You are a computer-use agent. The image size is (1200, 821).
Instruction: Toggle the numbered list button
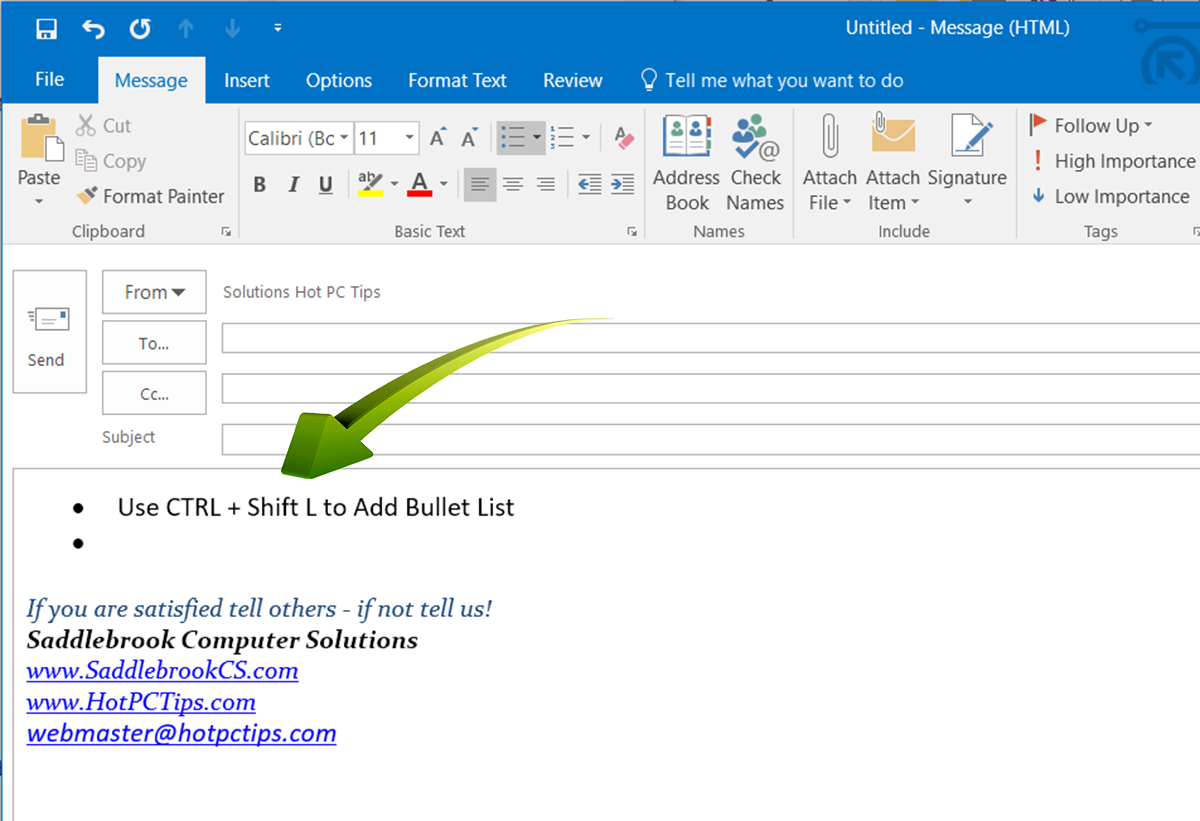(563, 138)
